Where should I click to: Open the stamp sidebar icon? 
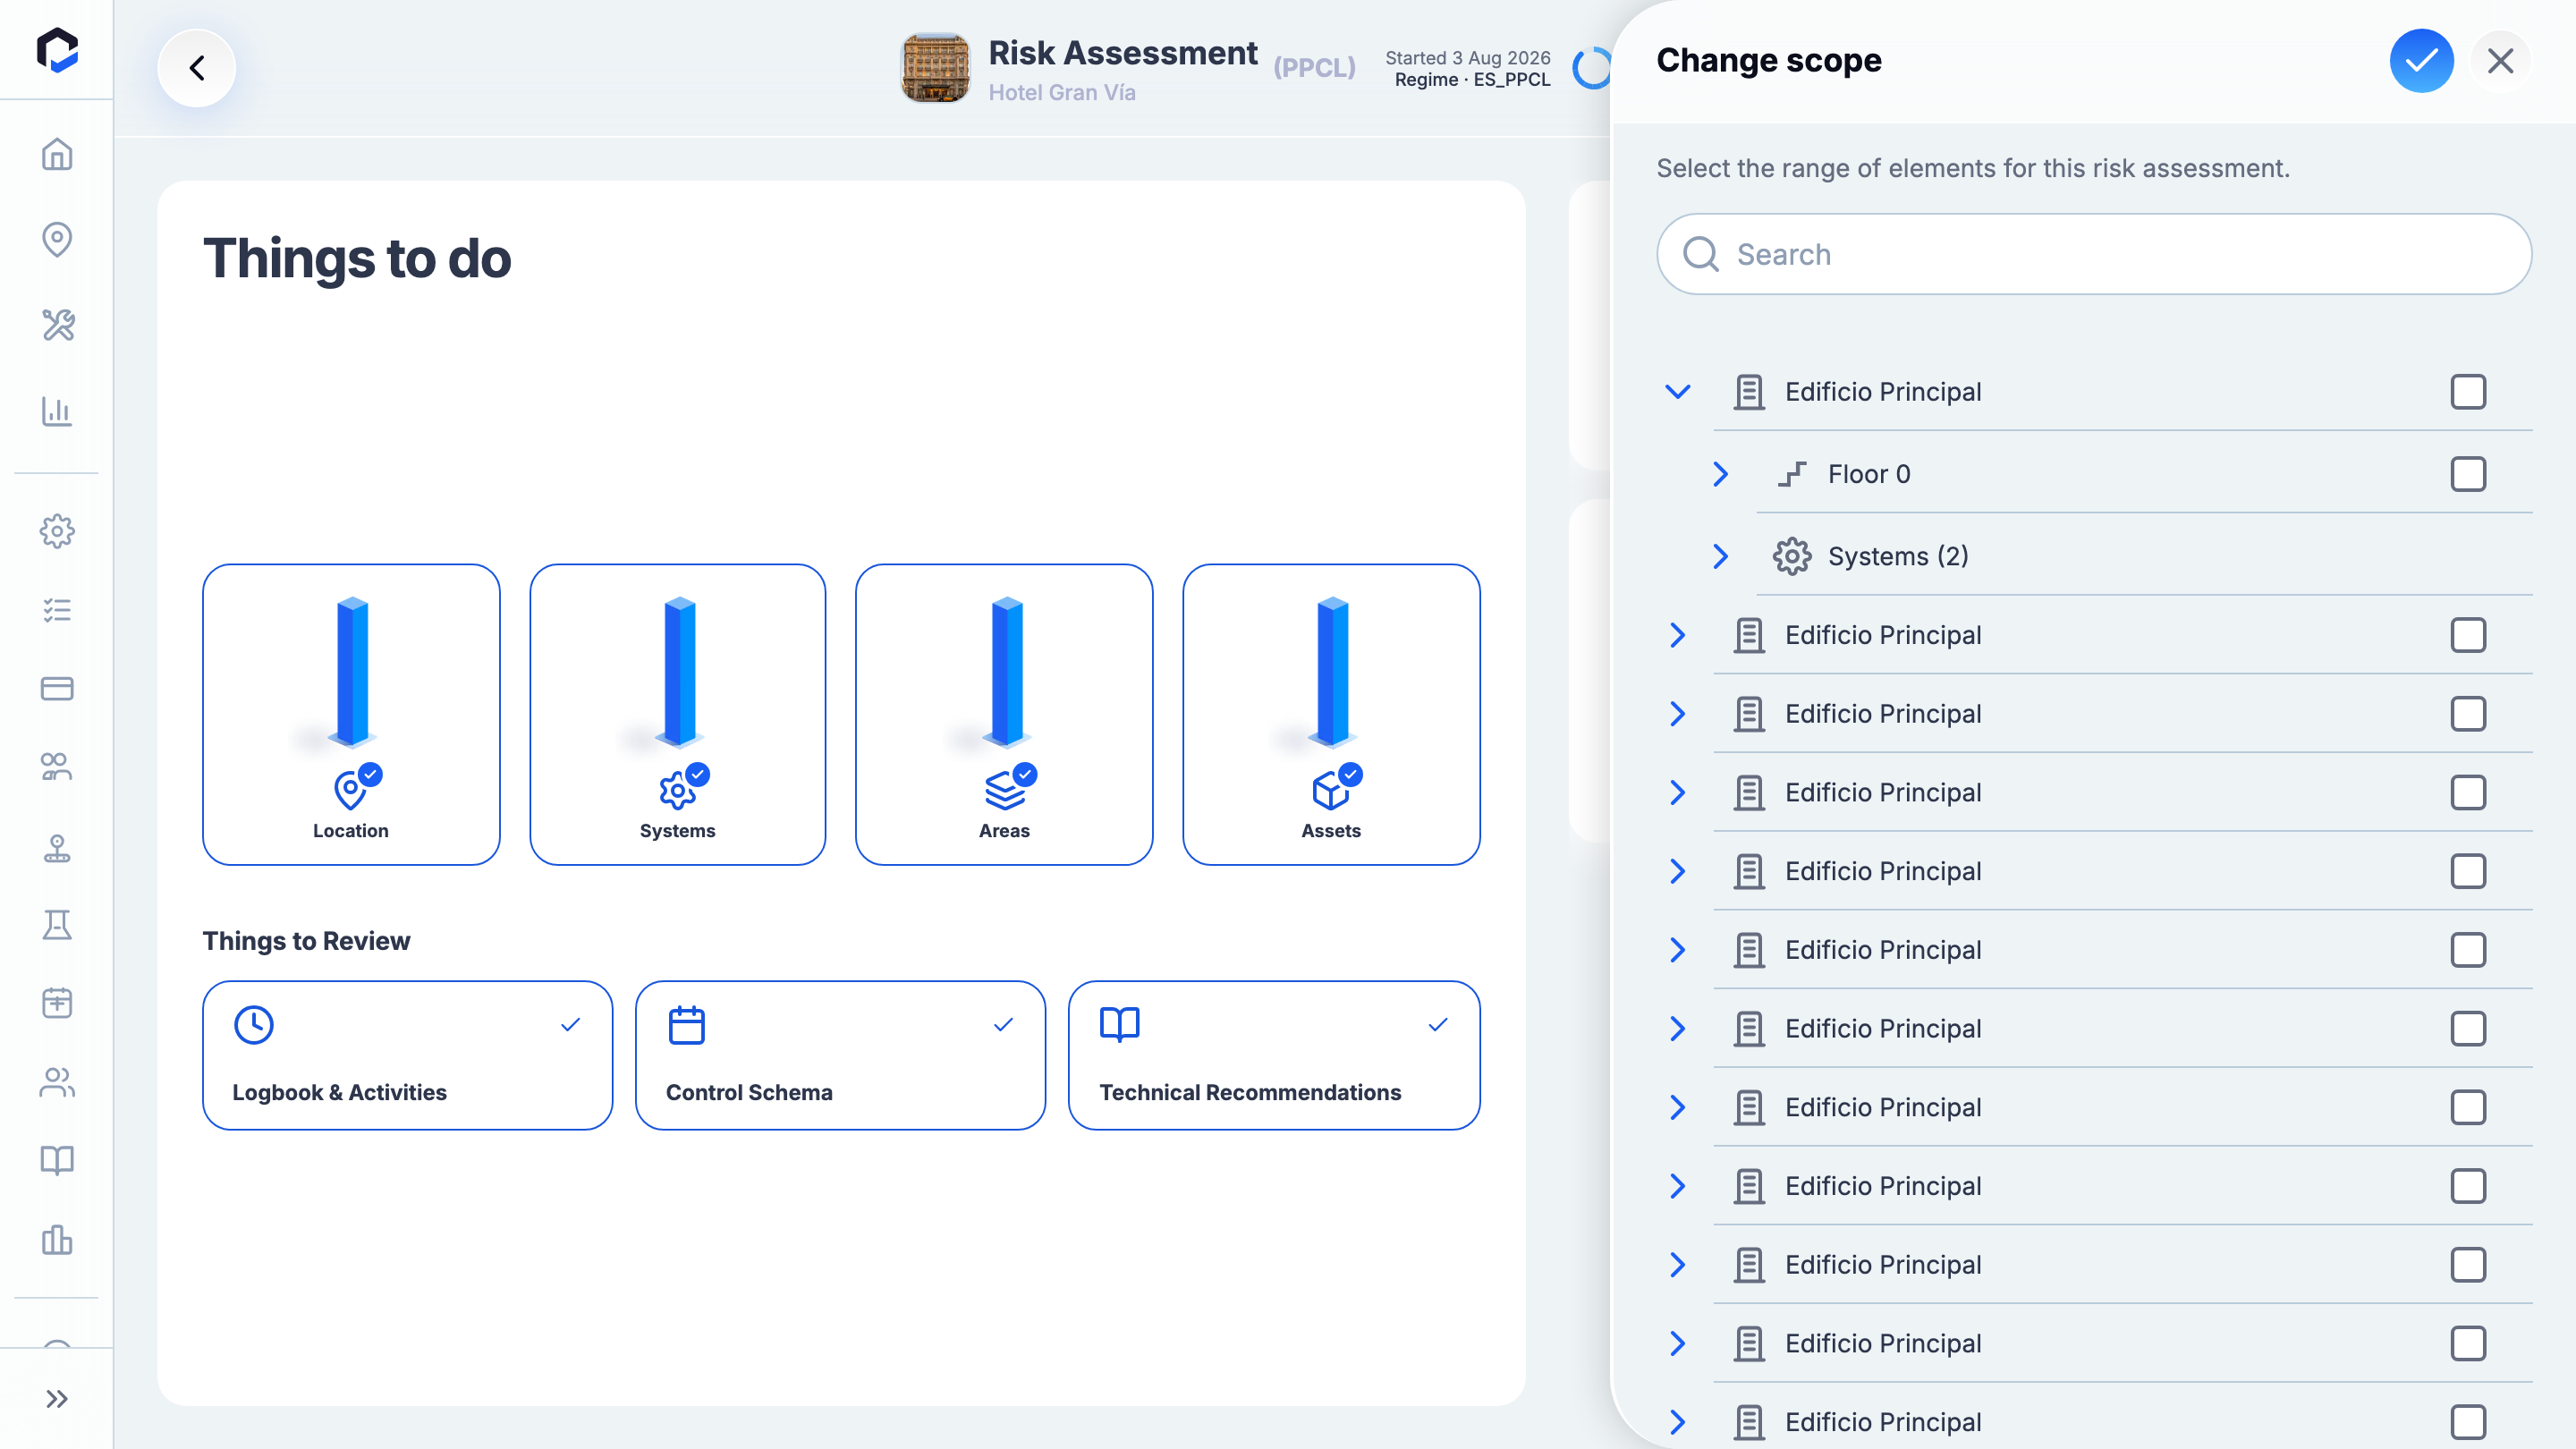[57, 848]
